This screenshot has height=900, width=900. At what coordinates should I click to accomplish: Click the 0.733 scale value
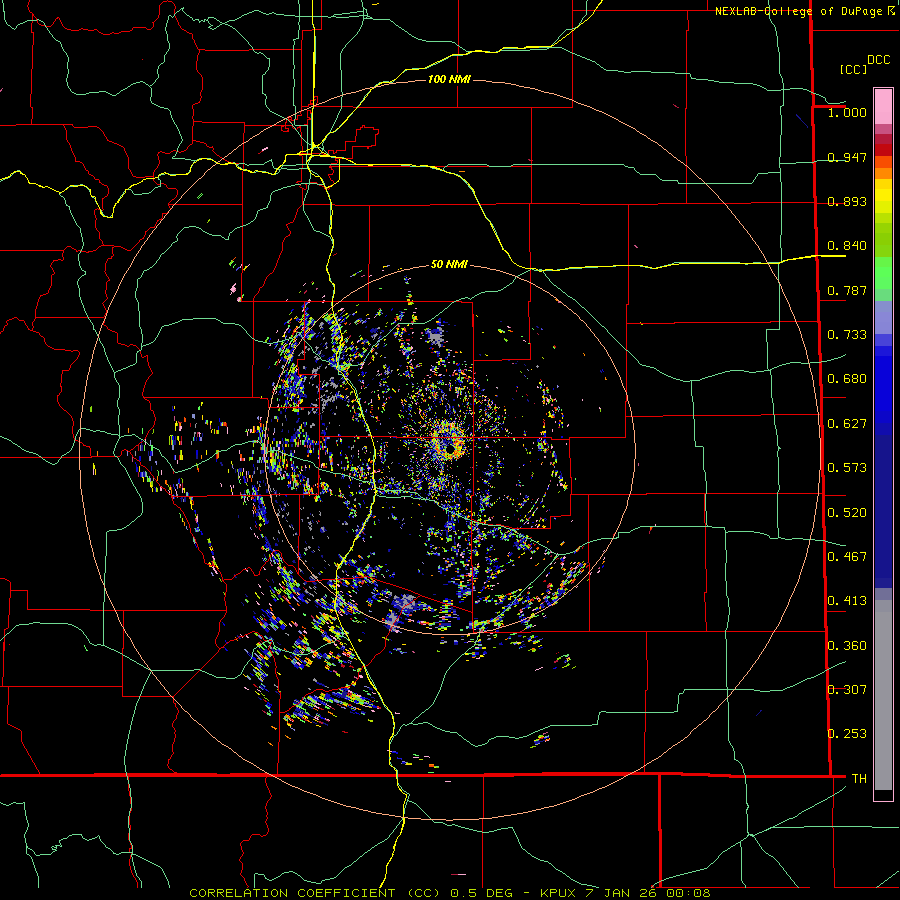click(847, 335)
